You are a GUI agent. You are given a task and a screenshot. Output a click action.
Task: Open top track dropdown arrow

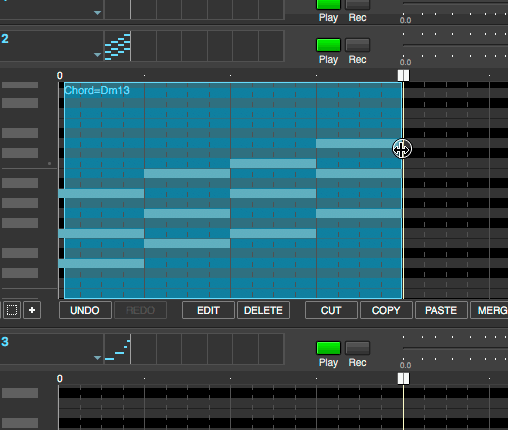click(x=97, y=13)
